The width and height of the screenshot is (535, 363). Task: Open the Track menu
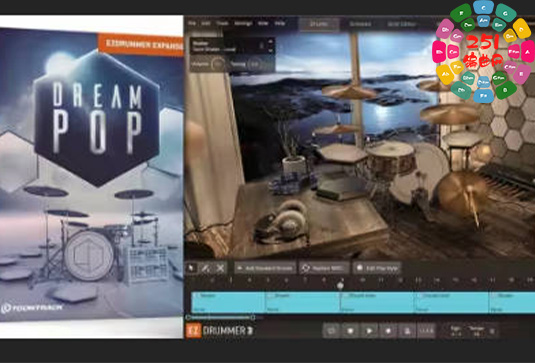[222, 23]
